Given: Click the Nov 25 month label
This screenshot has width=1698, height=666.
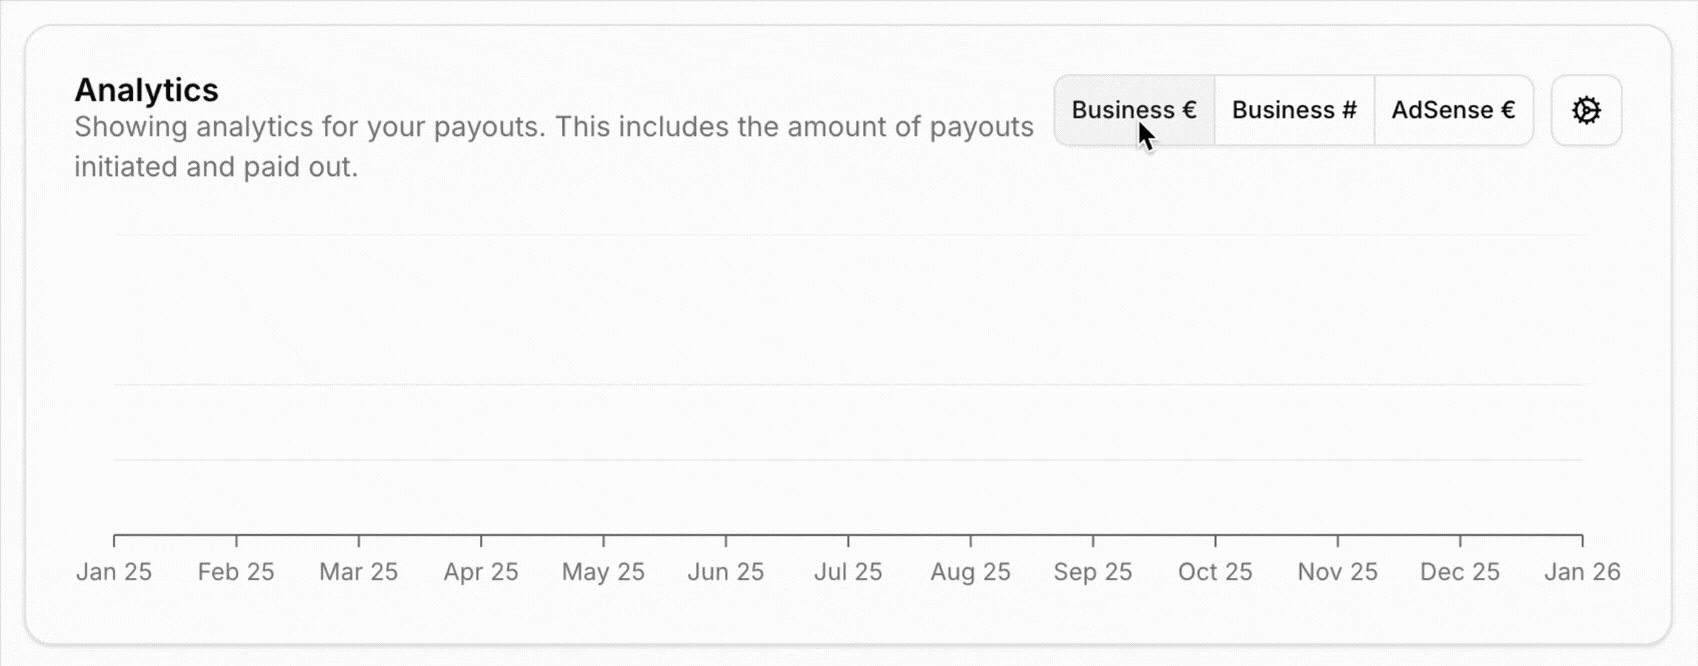Looking at the screenshot, I should (1337, 572).
